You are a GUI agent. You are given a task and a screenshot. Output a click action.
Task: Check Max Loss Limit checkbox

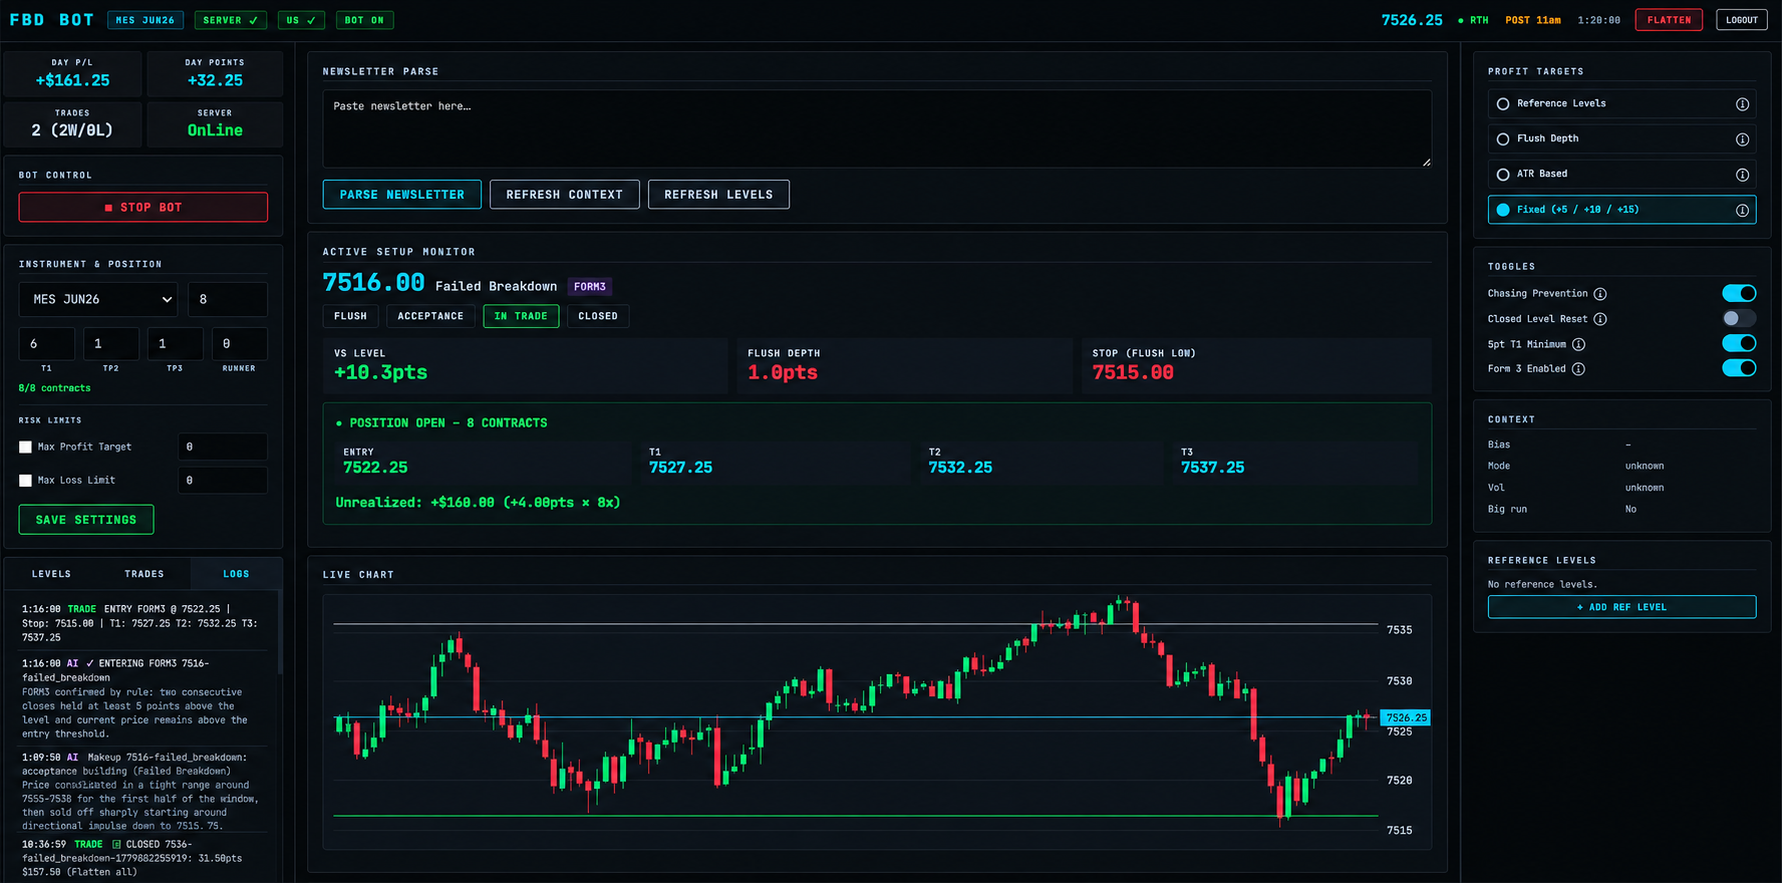coord(26,481)
